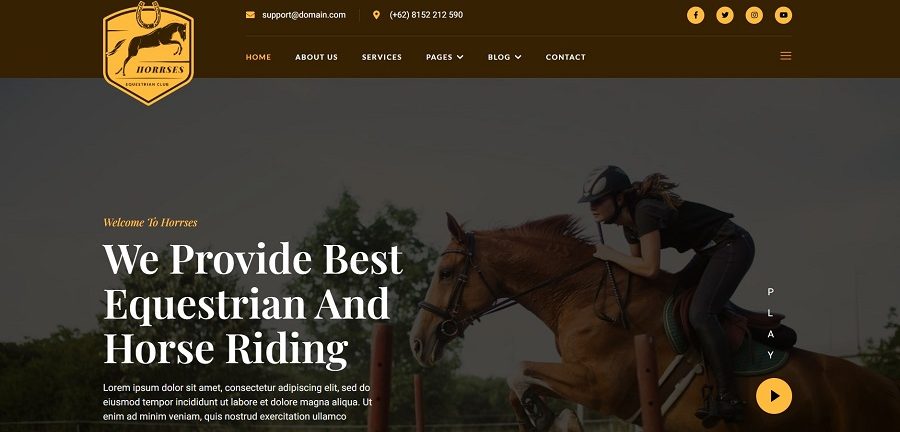900x432 pixels.
Task: Go to the Home menu item
Action: (x=258, y=57)
